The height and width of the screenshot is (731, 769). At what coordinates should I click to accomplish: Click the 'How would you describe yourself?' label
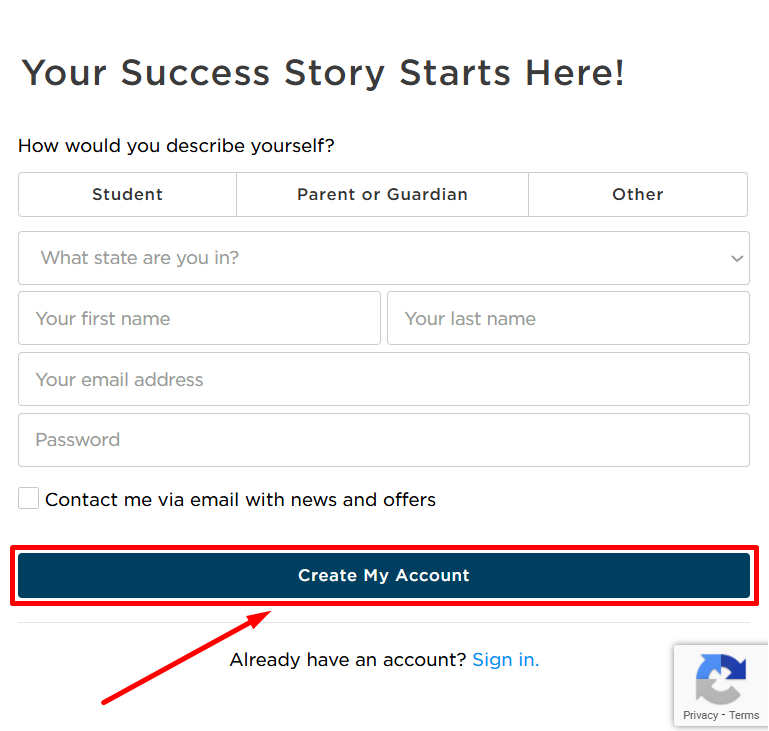(176, 146)
